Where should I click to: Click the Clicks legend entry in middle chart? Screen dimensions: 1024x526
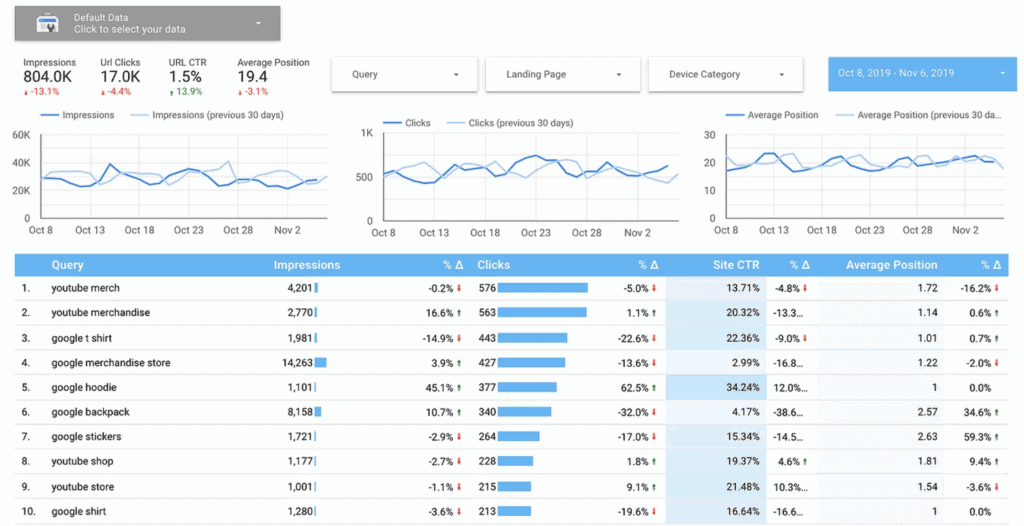(x=406, y=123)
